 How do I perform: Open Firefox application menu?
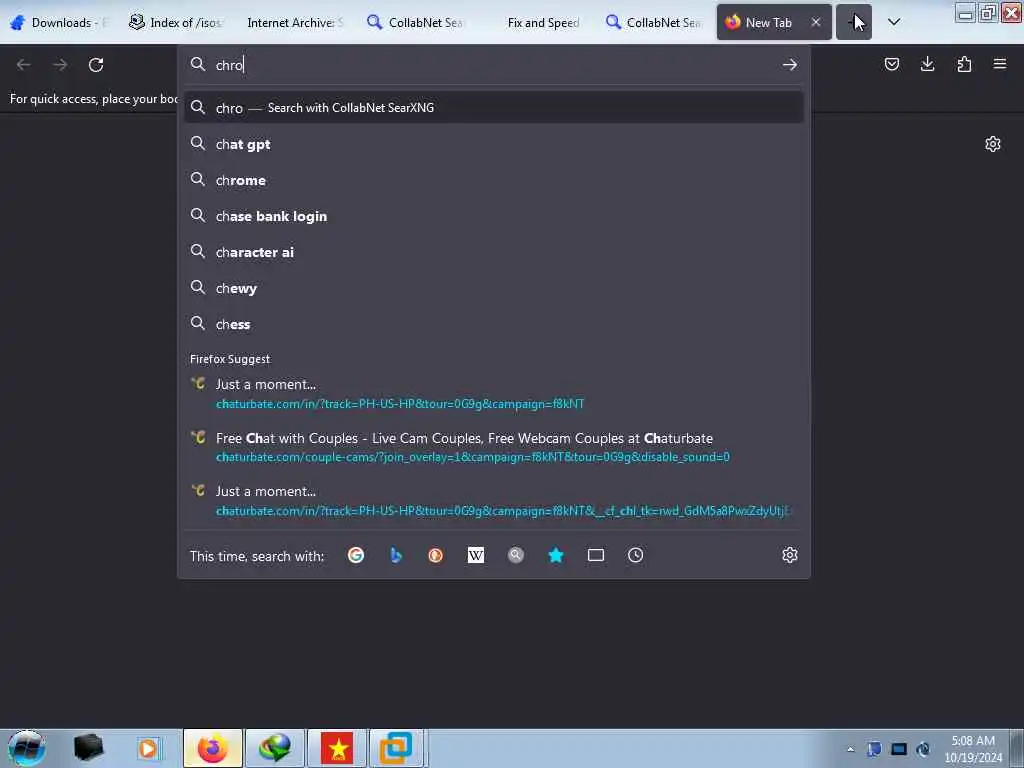1000,64
